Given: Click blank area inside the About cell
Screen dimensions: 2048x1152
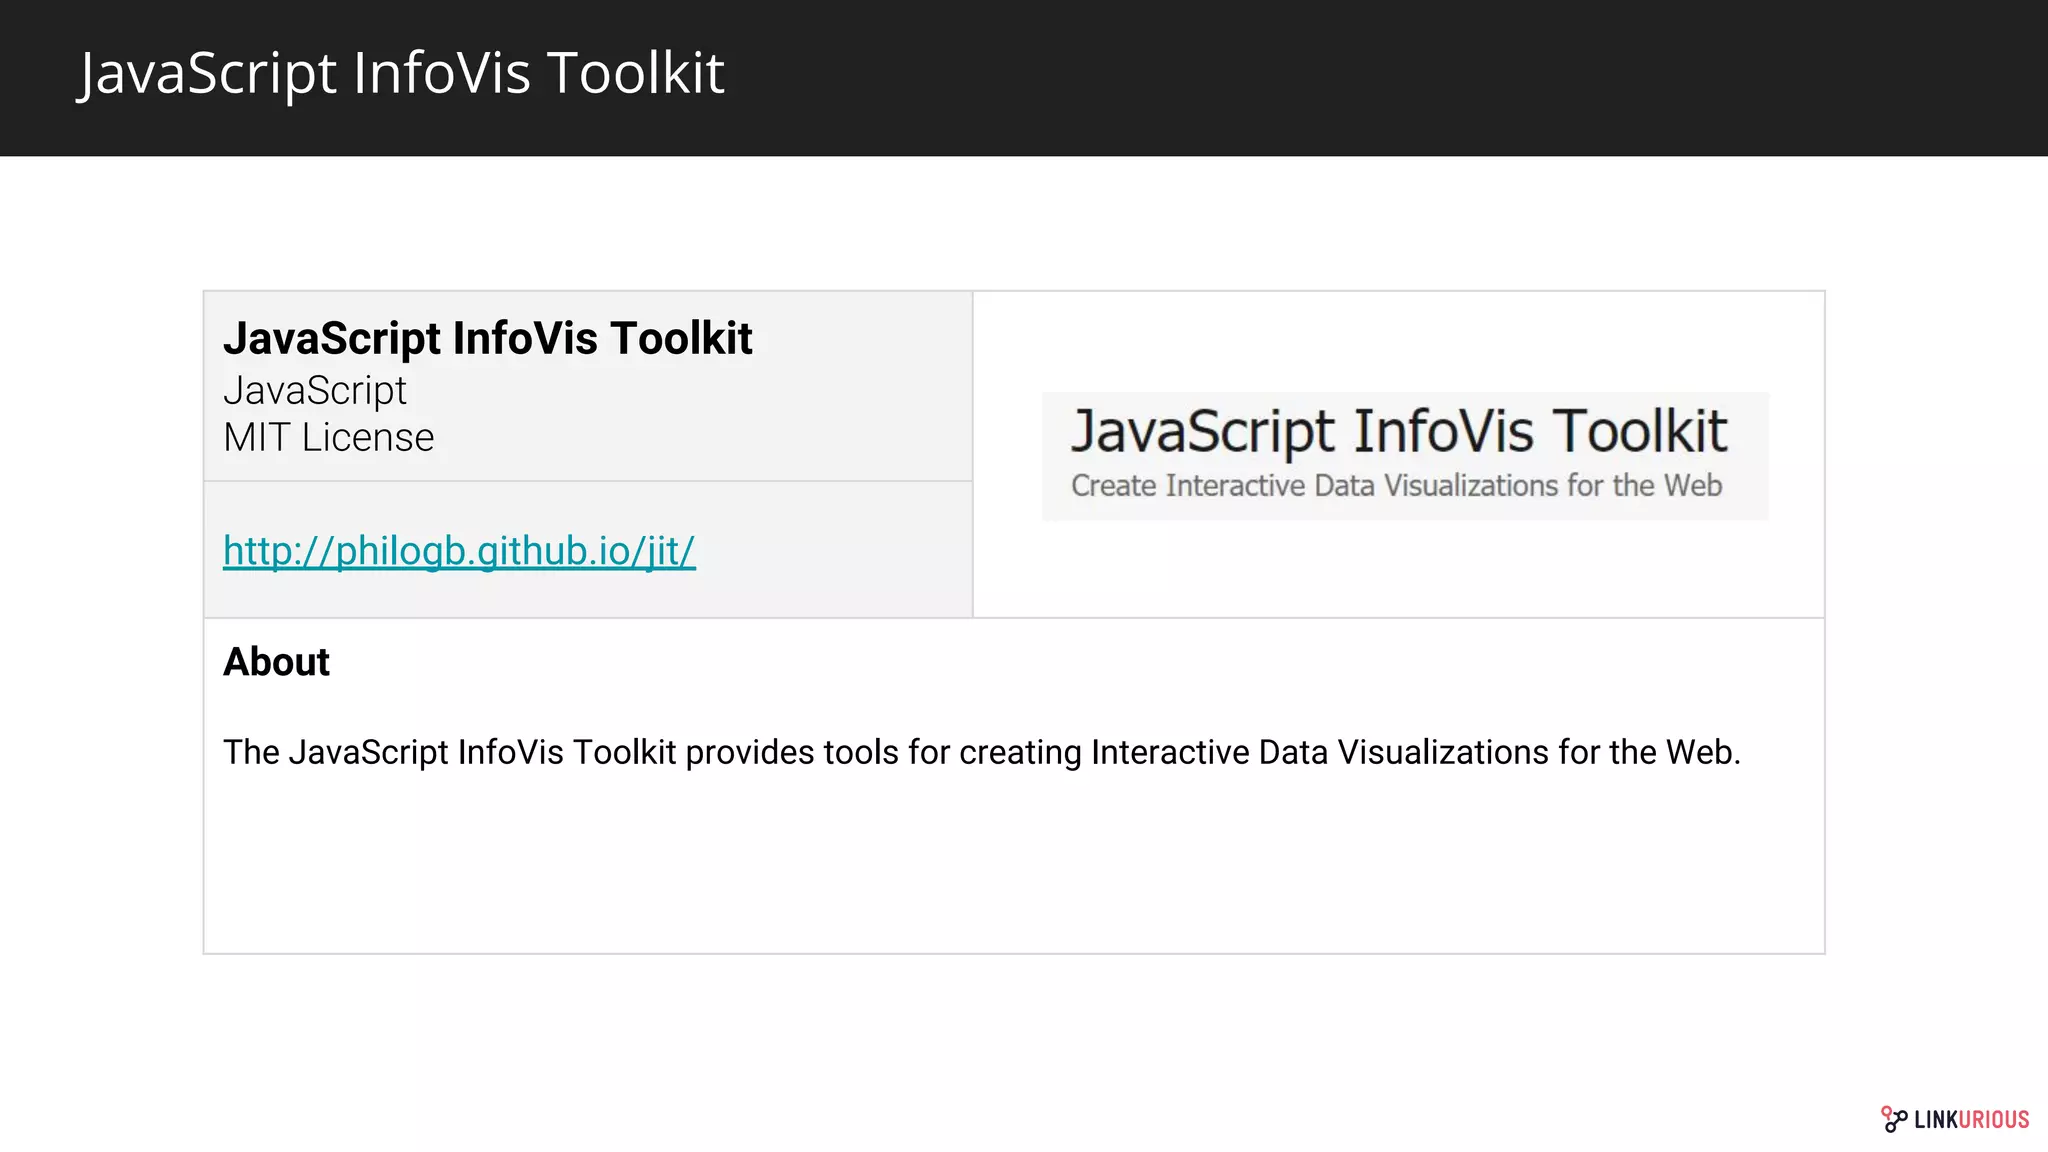Looking at the screenshot, I should pyautogui.click(x=1000, y=870).
